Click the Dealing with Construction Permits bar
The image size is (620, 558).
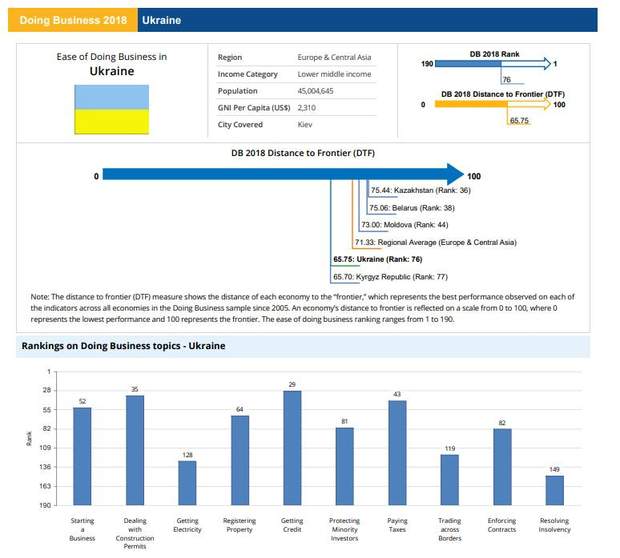[135, 449]
